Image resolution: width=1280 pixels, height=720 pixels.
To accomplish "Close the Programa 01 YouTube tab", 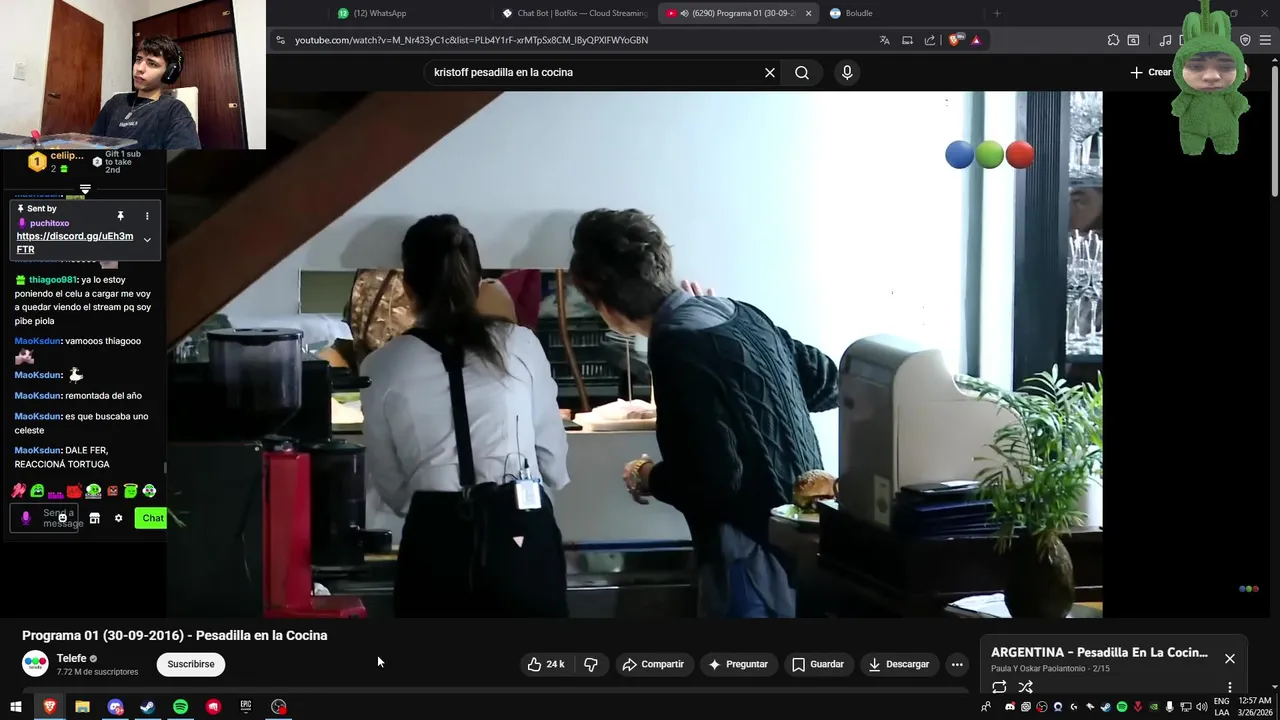I will point(808,13).
